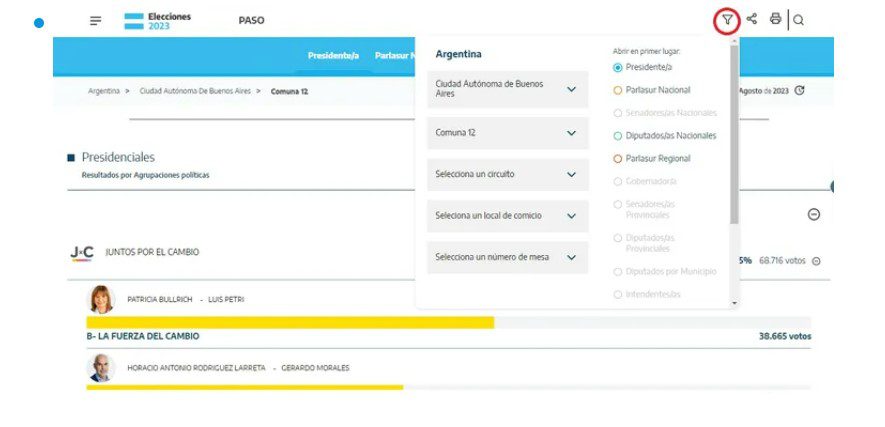Expand the Ciudad Autónoma de Buenos Aires dropdown
Viewport: 885px width, 427px height.
(508, 89)
